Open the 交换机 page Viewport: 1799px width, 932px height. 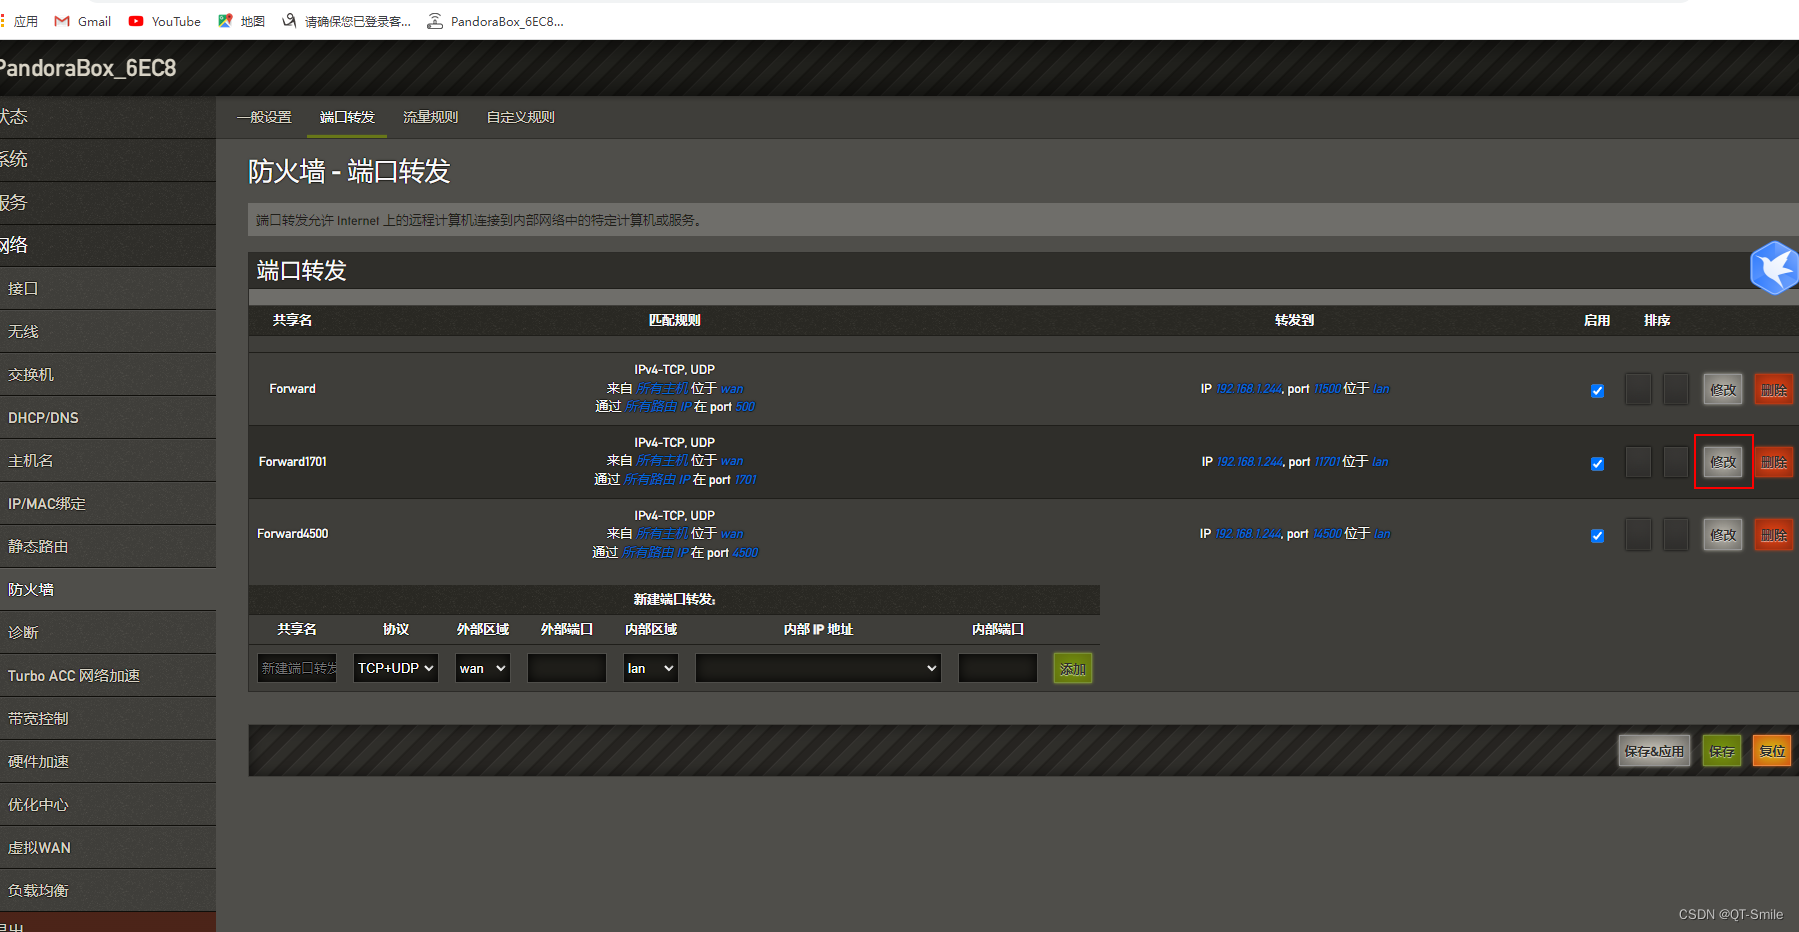(108, 375)
